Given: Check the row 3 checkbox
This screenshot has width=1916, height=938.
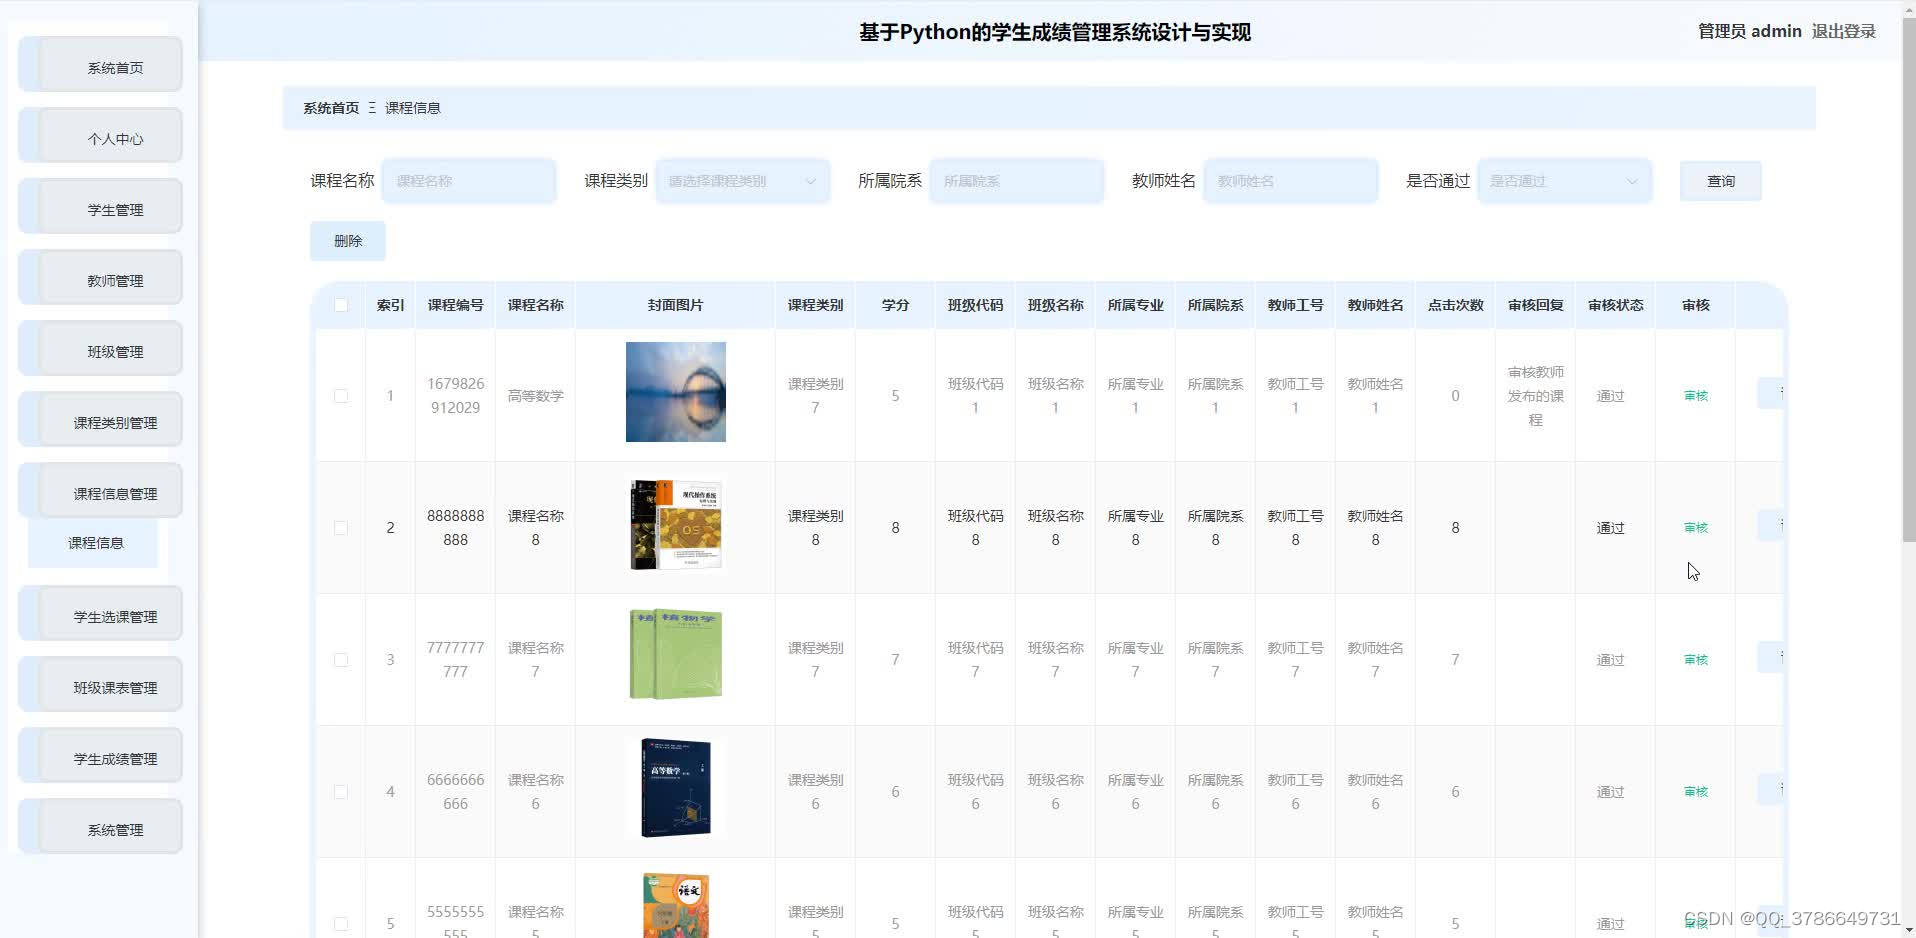Looking at the screenshot, I should tap(341, 660).
